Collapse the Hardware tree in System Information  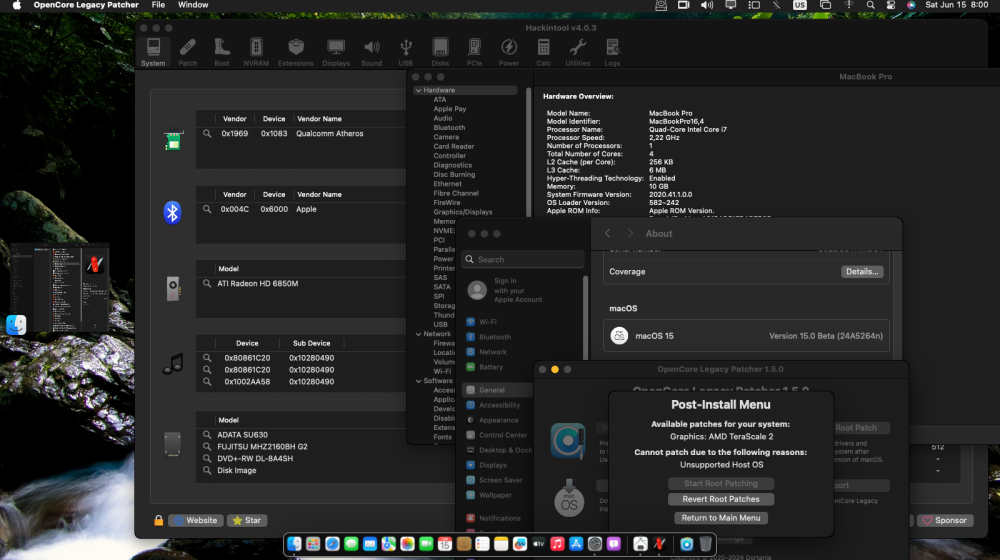click(x=418, y=90)
